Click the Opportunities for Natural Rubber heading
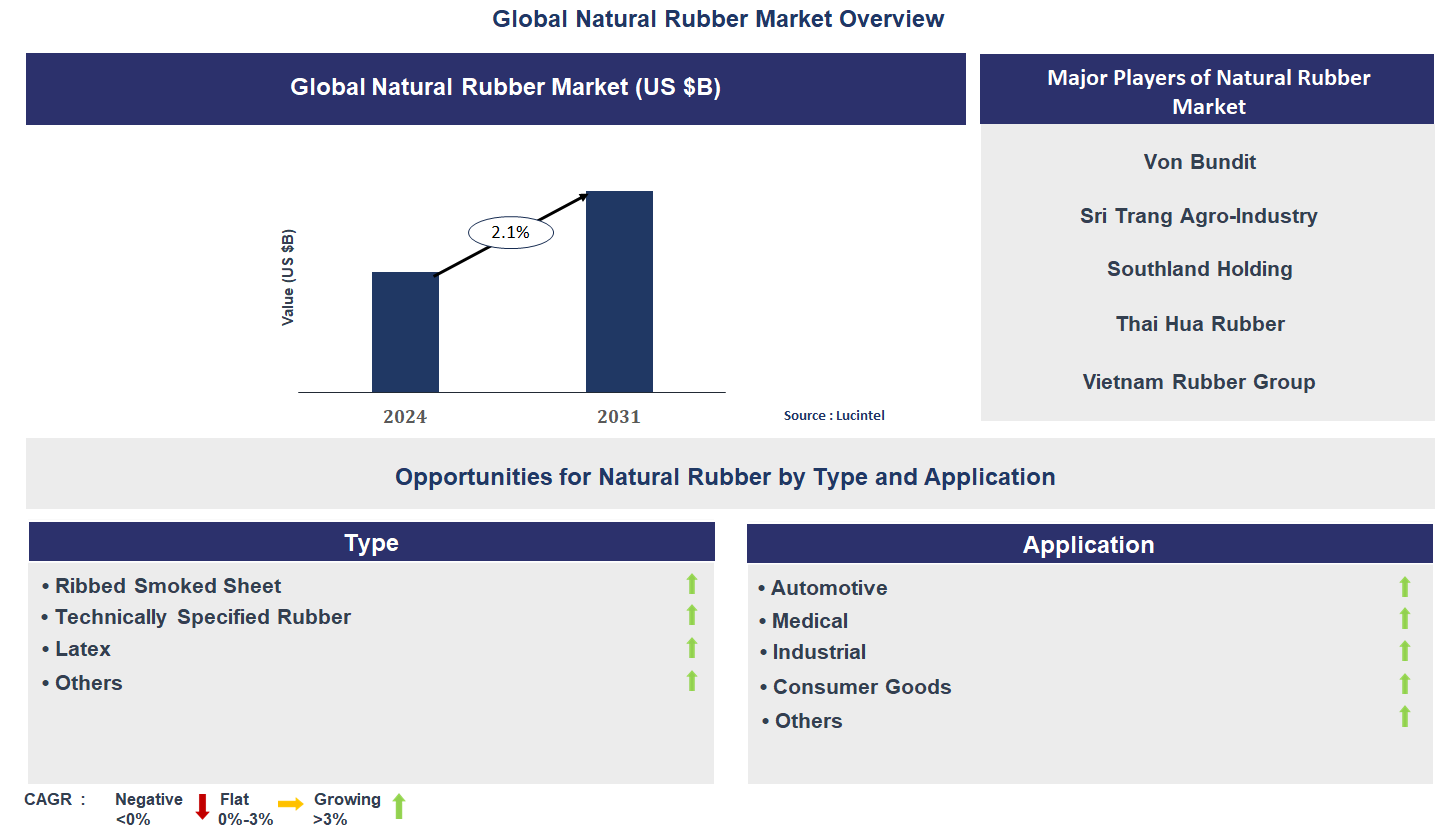Viewport: 1453px width, 837px height. click(x=725, y=477)
